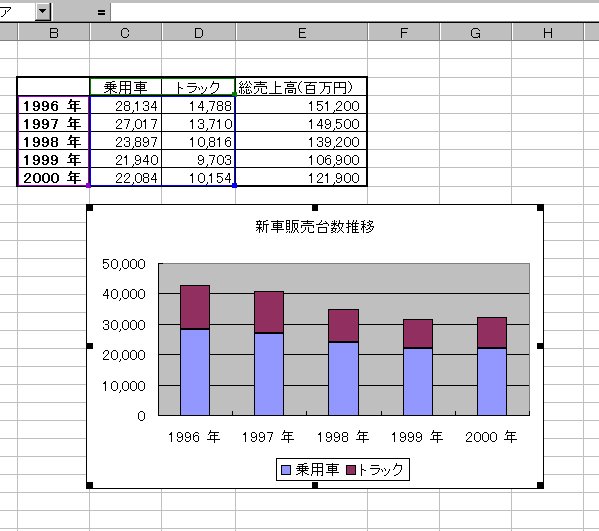Select the cell with value 151,200
This screenshot has width=599, height=531.
click(301, 106)
